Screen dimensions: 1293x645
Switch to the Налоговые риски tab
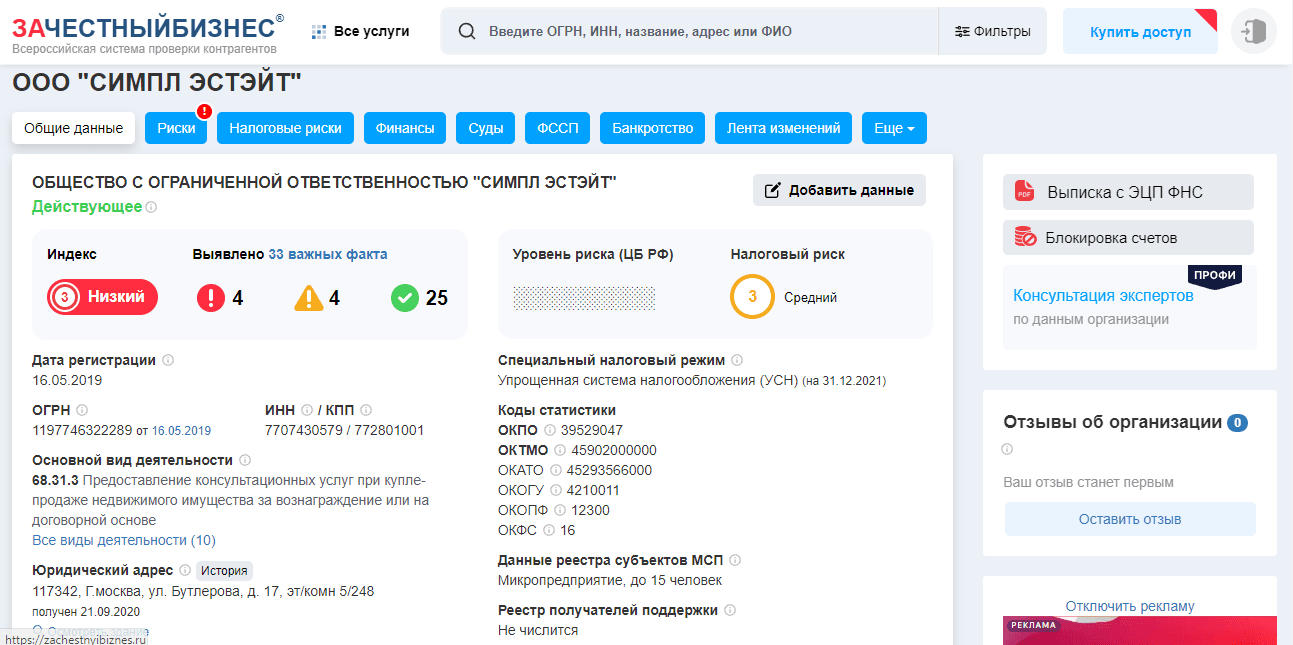[285, 128]
